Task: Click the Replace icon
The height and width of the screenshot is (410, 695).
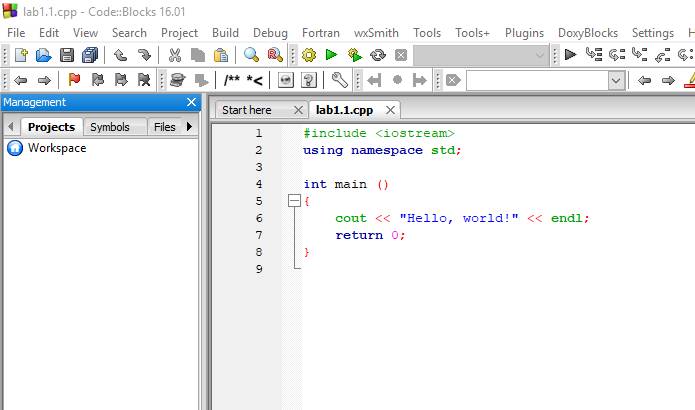Action: 275,55
